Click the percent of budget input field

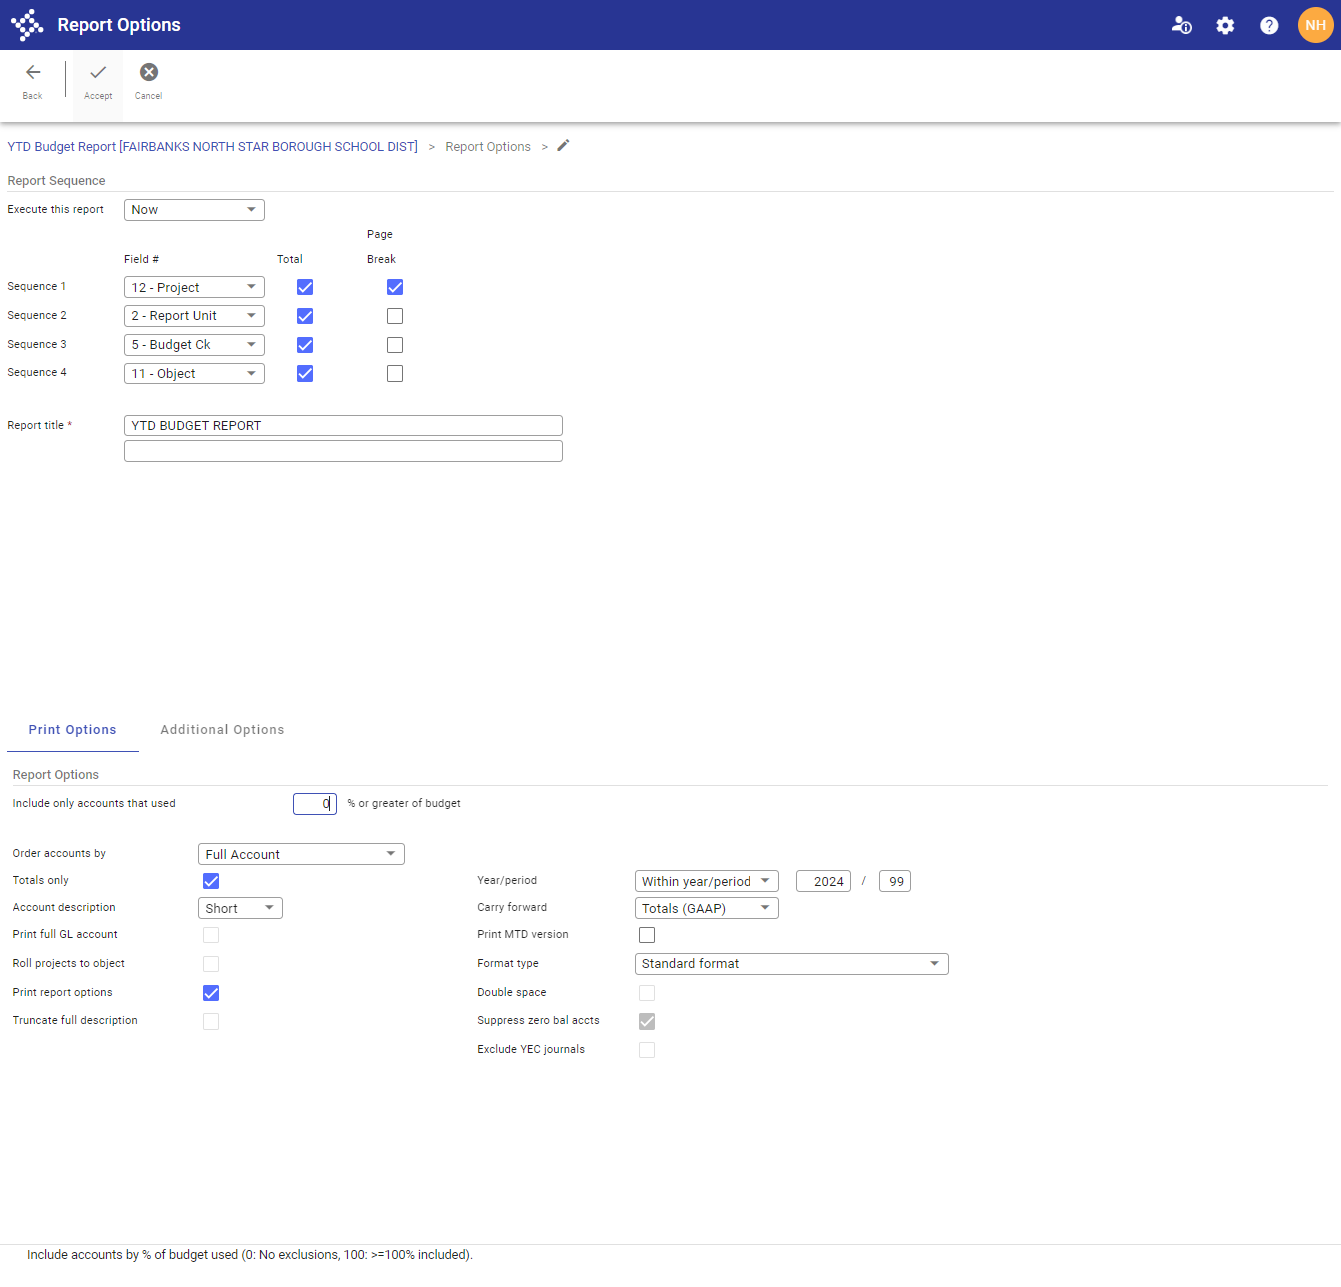(315, 804)
